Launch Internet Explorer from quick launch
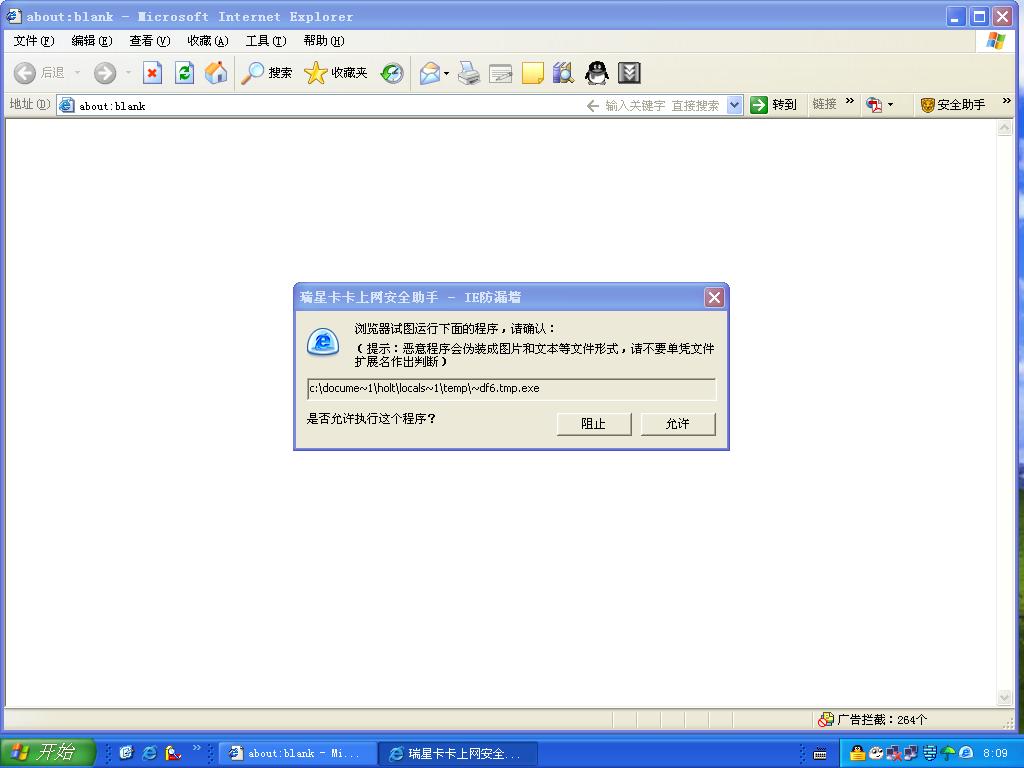Image resolution: width=1024 pixels, height=768 pixels. point(150,752)
